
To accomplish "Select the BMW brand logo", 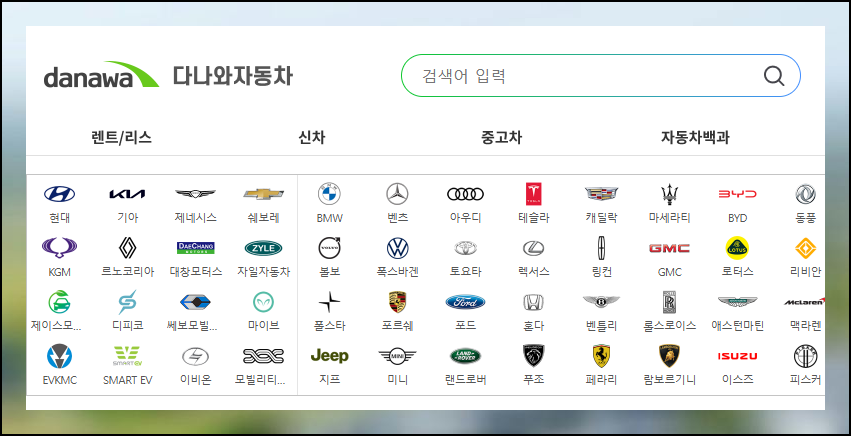I will 329,194.
